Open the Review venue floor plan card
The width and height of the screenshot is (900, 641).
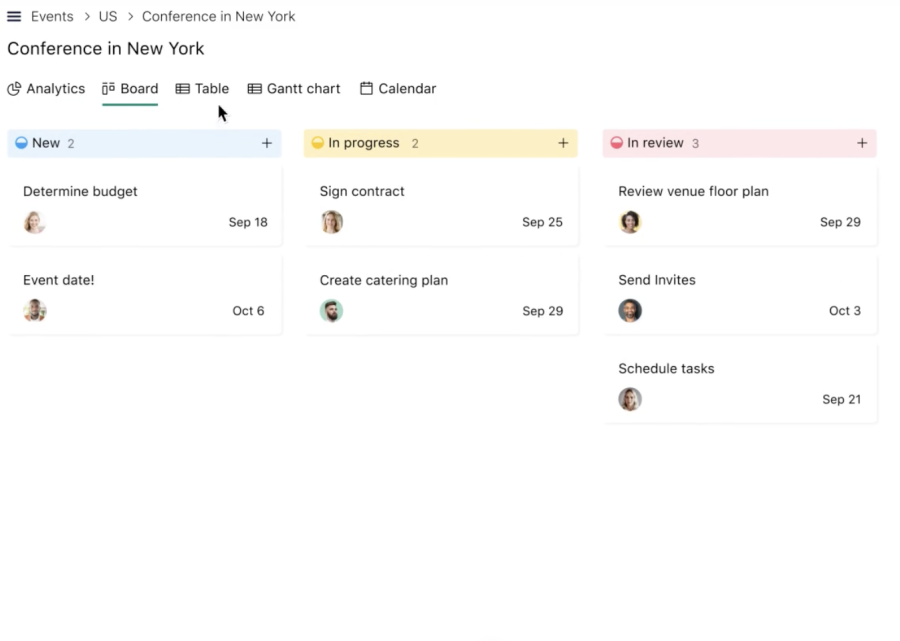pos(740,207)
